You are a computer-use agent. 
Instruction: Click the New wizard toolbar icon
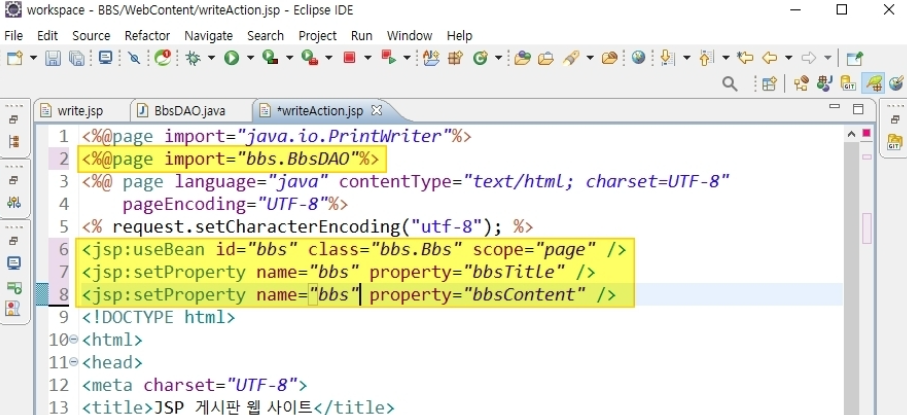pos(15,58)
